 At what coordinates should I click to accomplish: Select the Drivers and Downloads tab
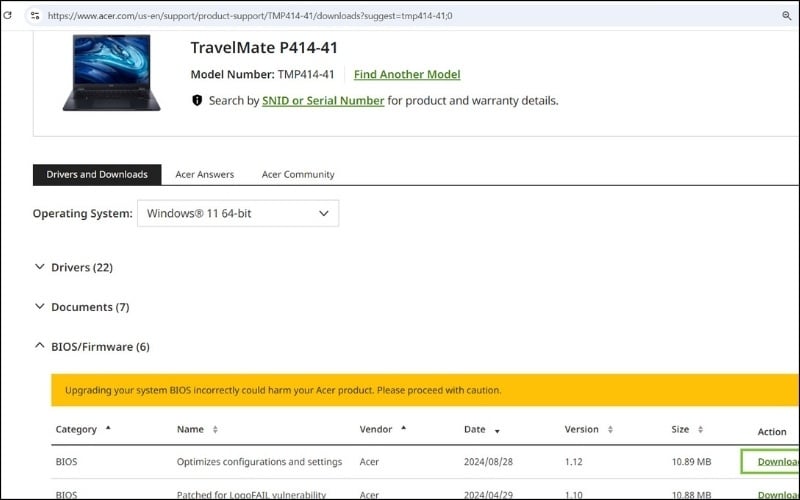(97, 174)
